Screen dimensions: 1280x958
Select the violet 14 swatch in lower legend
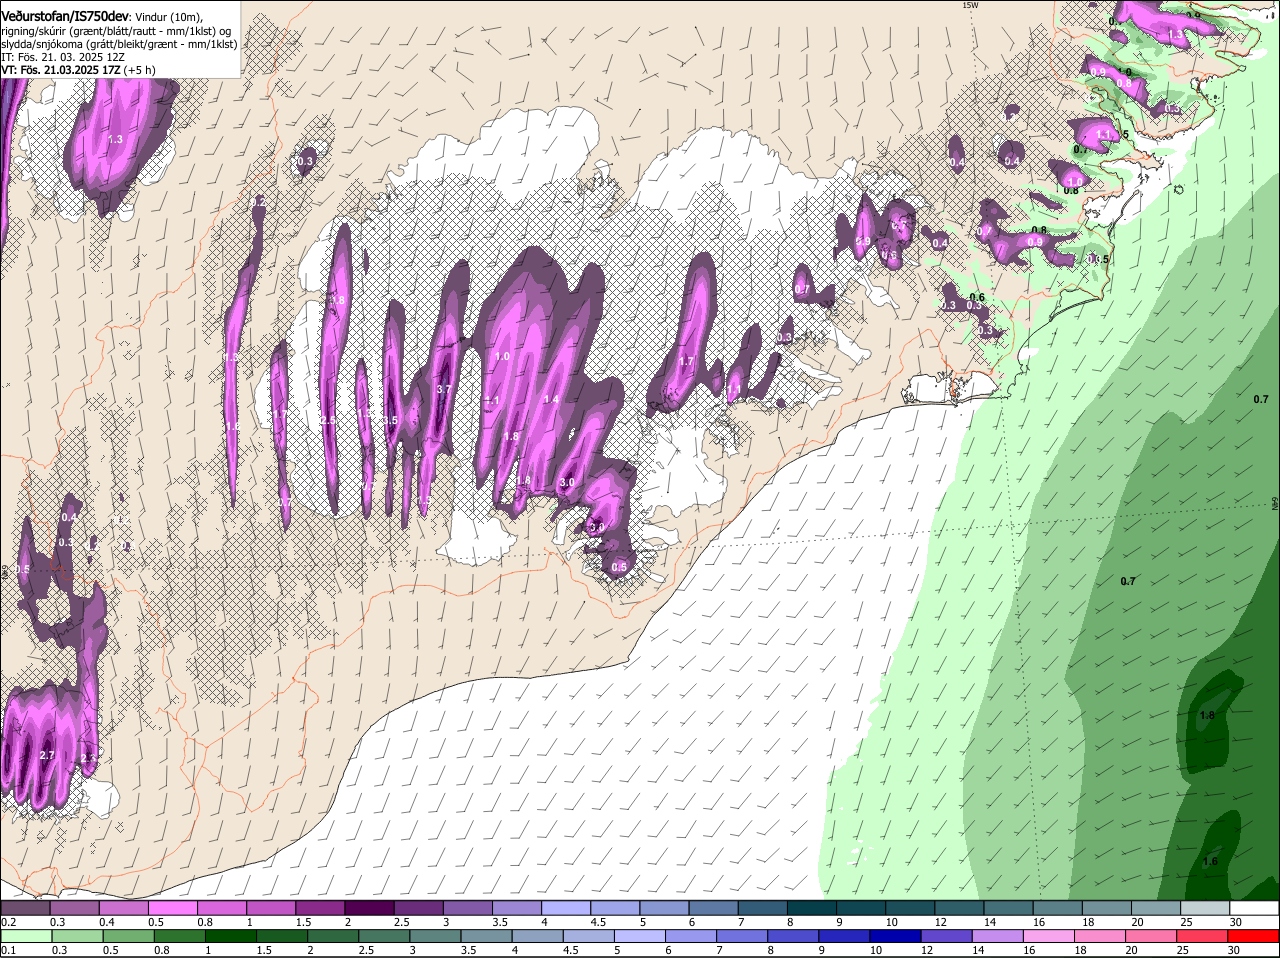click(x=998, y=936)
